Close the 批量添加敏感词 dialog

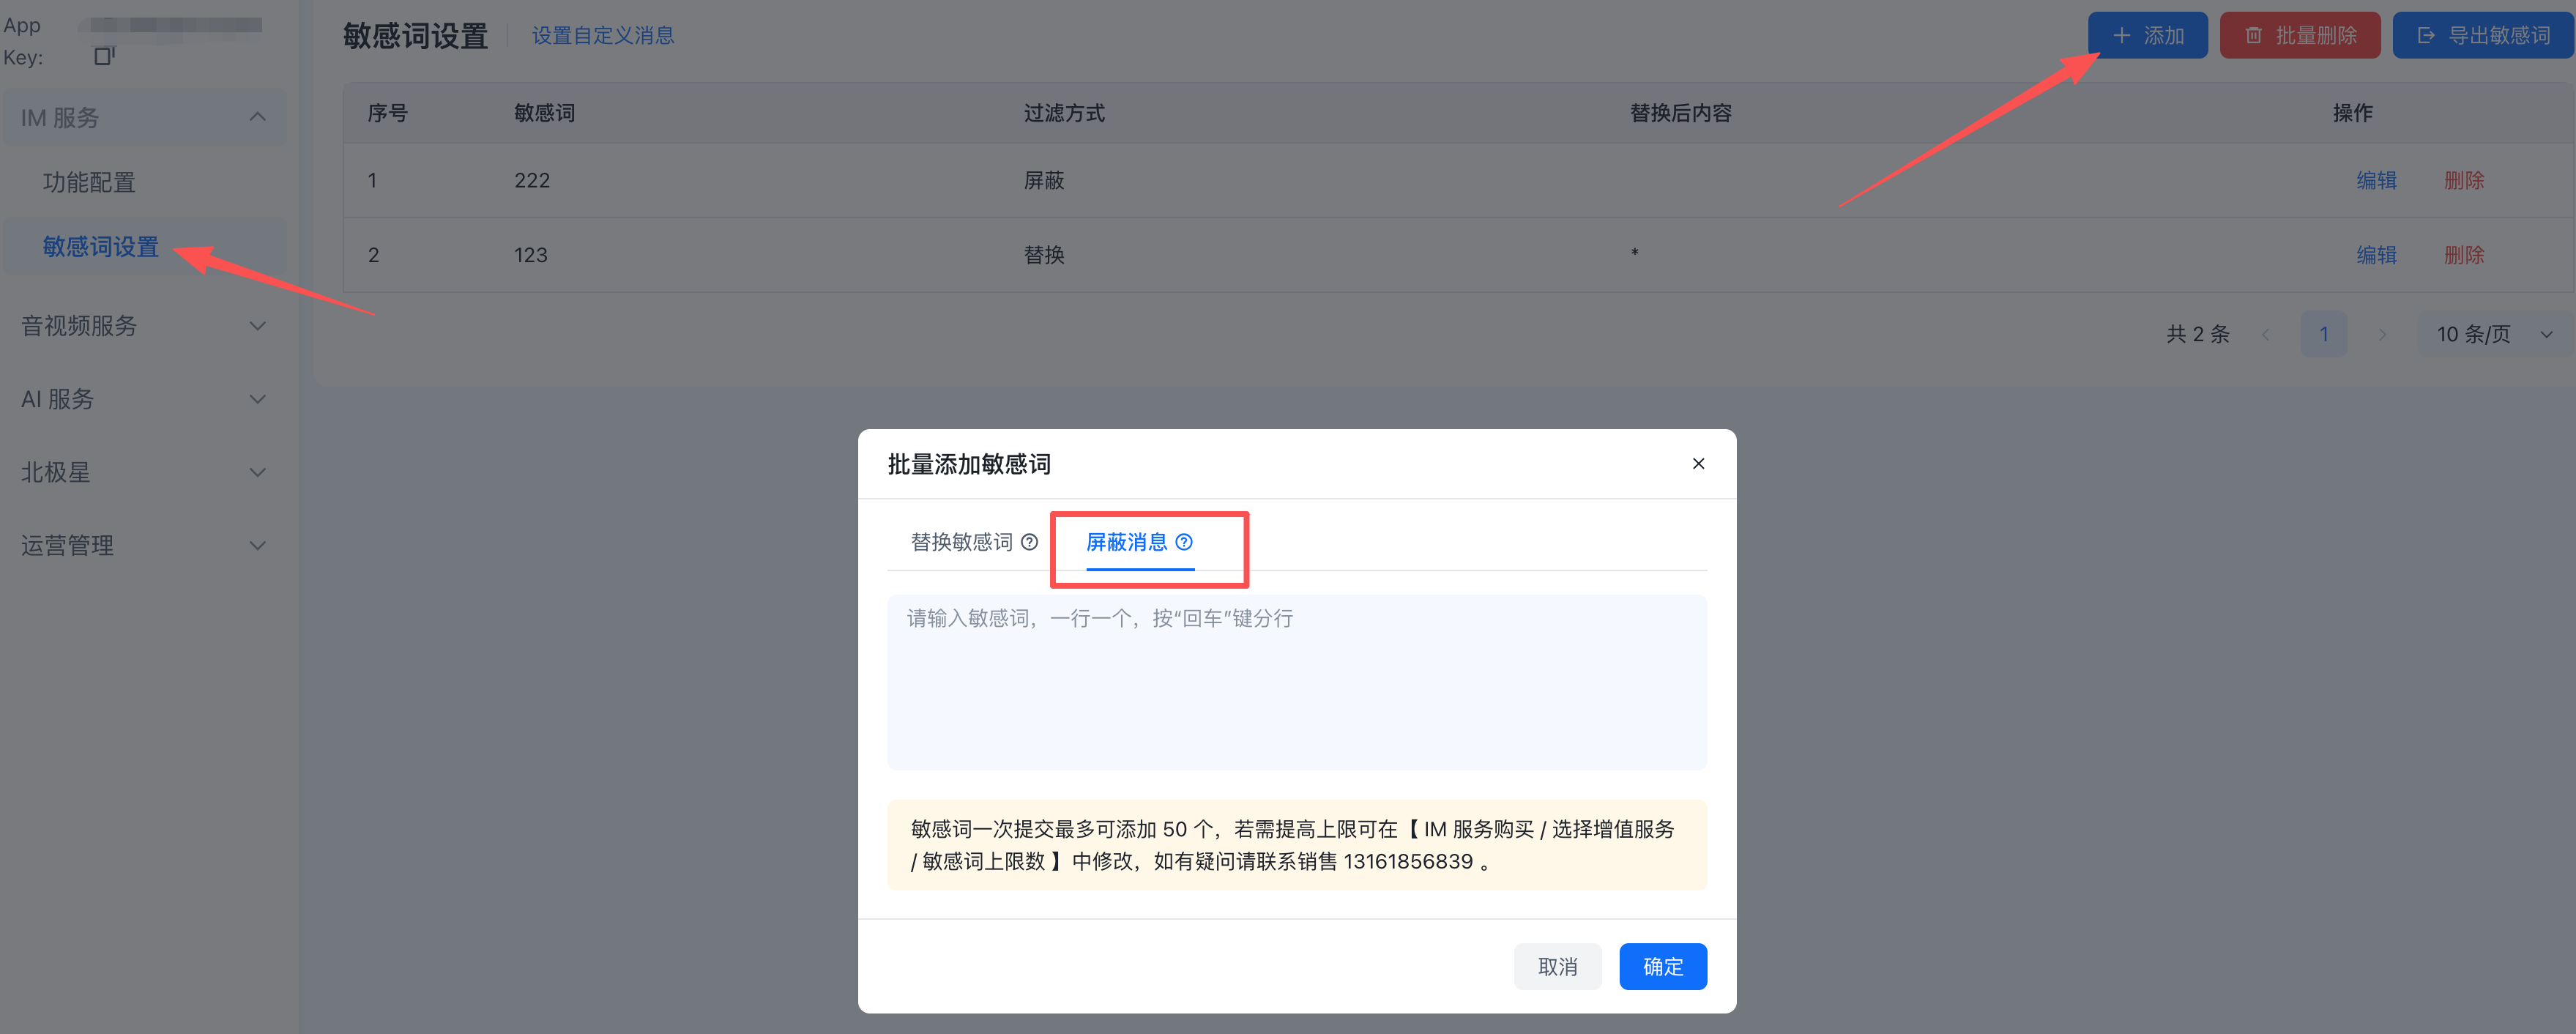1698,463
